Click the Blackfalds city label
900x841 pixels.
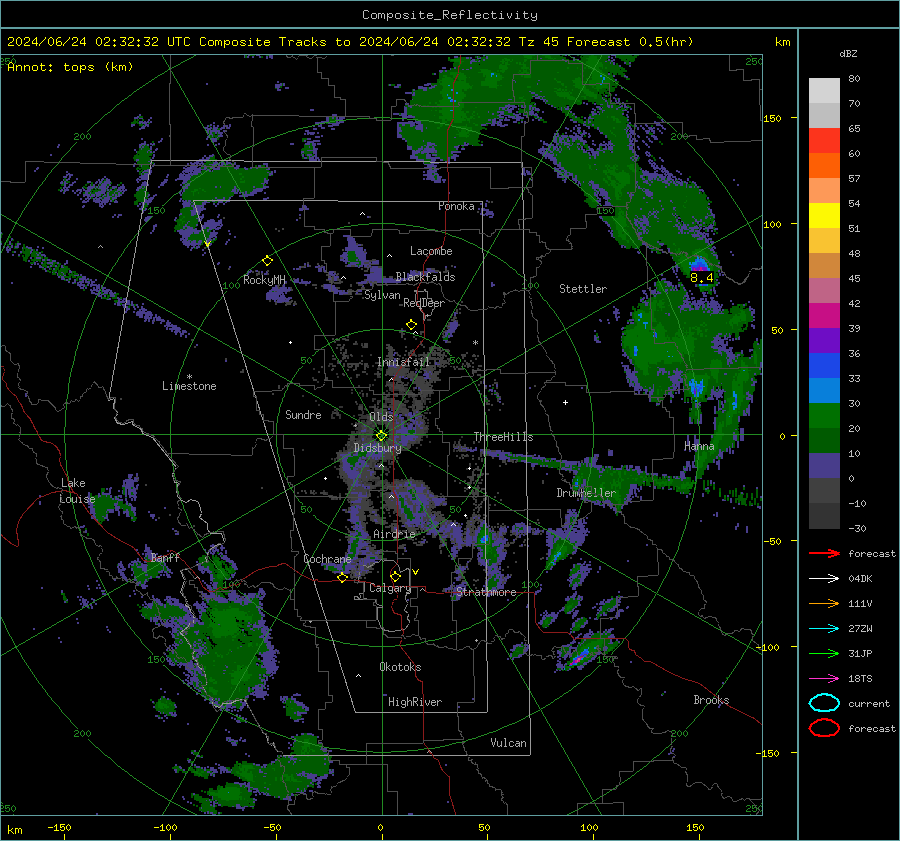pyautogui.click(x=425, y=277)
